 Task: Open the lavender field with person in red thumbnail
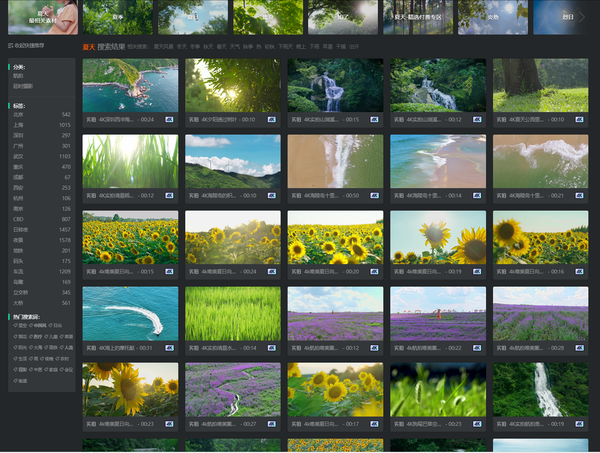click(438, 313)
